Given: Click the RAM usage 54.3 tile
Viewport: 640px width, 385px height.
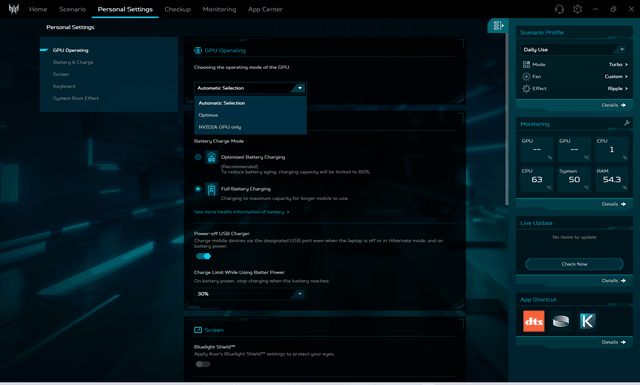Looking at the screenshot, I should pos(611,179).
